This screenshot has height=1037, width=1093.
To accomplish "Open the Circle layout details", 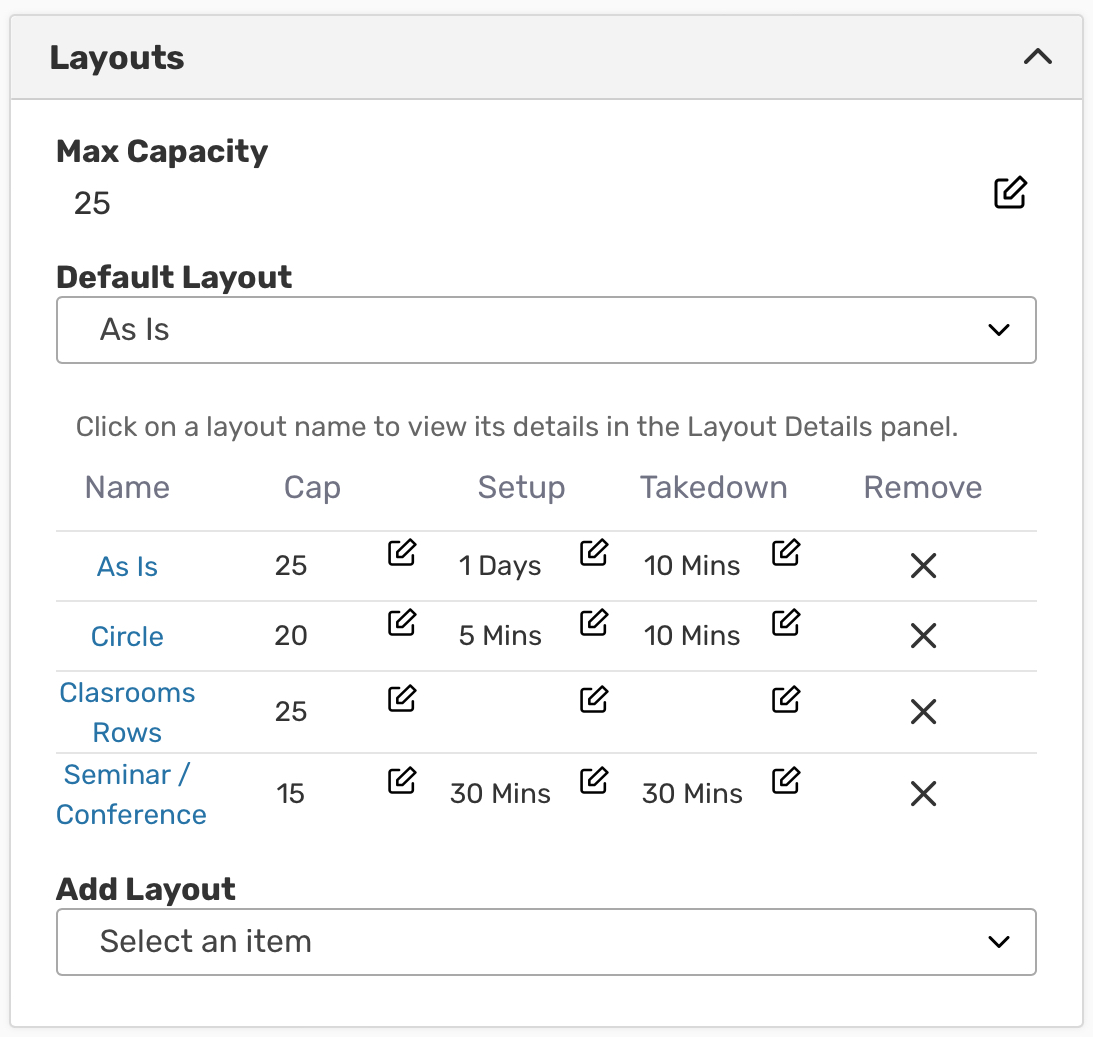I will click(127, 636).
